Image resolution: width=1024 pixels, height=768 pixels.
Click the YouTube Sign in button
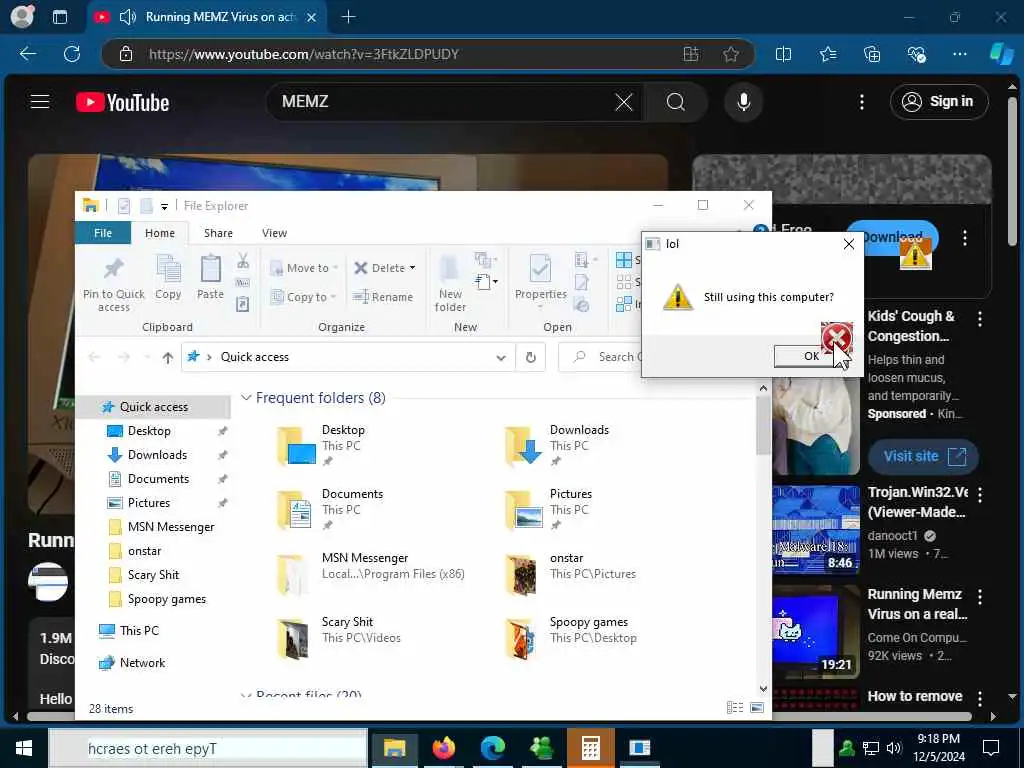coord(938,102)
